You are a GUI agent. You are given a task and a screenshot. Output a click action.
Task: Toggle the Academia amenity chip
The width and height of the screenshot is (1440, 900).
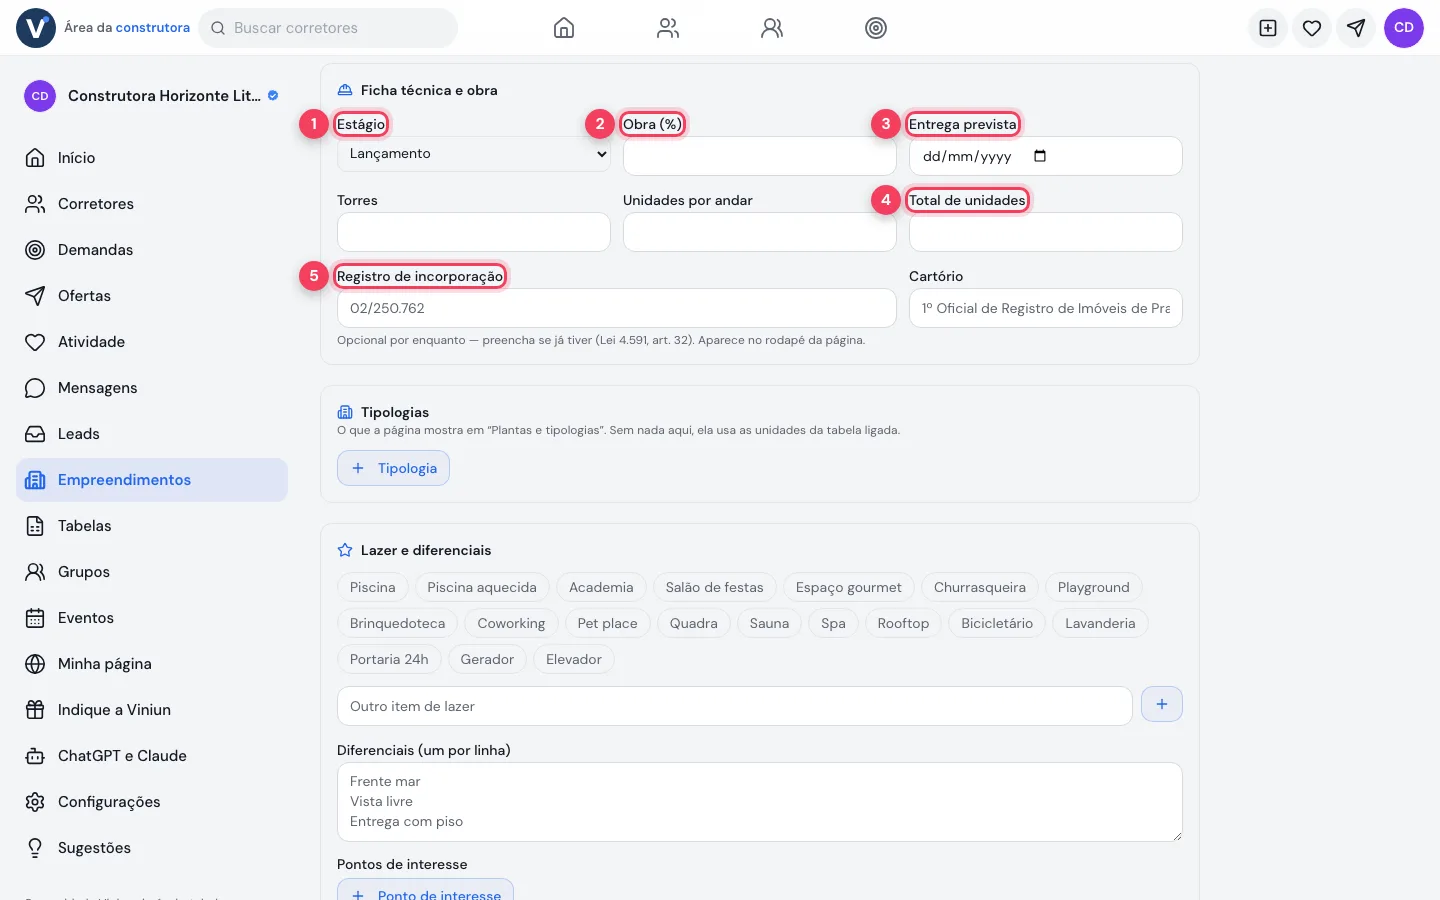[601, 588]
